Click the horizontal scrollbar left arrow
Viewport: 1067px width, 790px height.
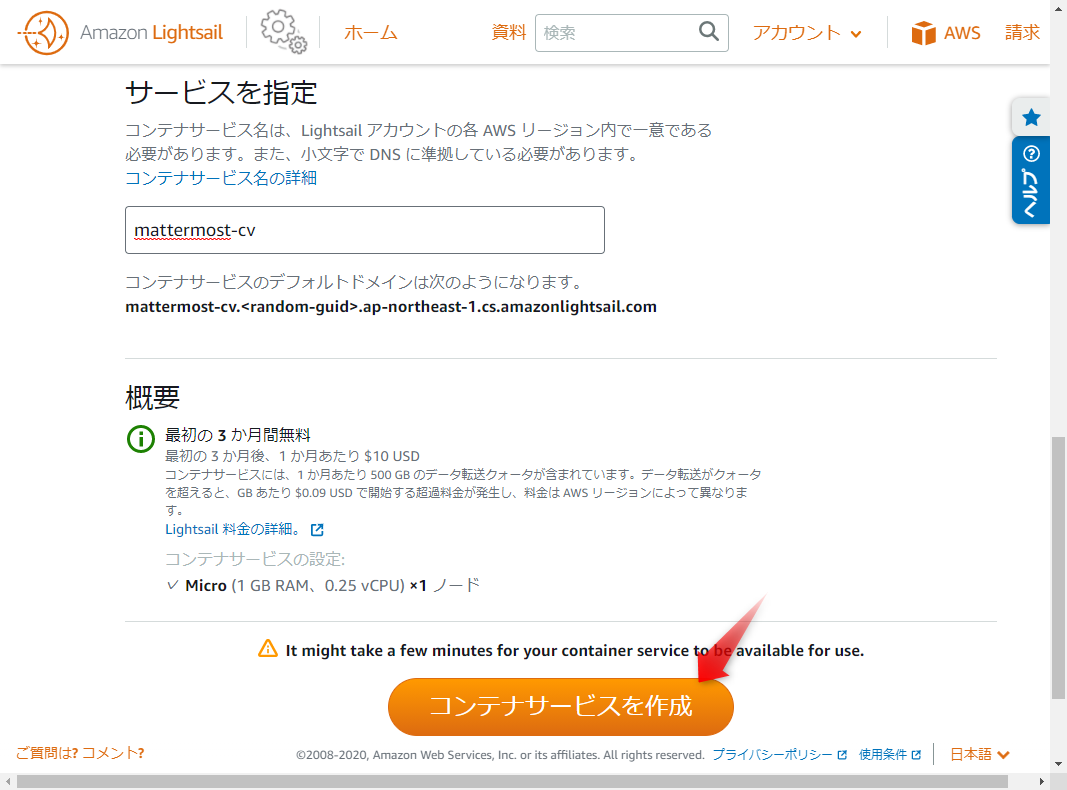coord(7,781)
